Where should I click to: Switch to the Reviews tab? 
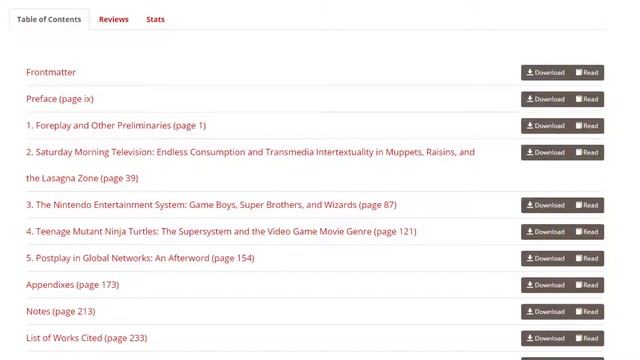click(x=113, y=19)
